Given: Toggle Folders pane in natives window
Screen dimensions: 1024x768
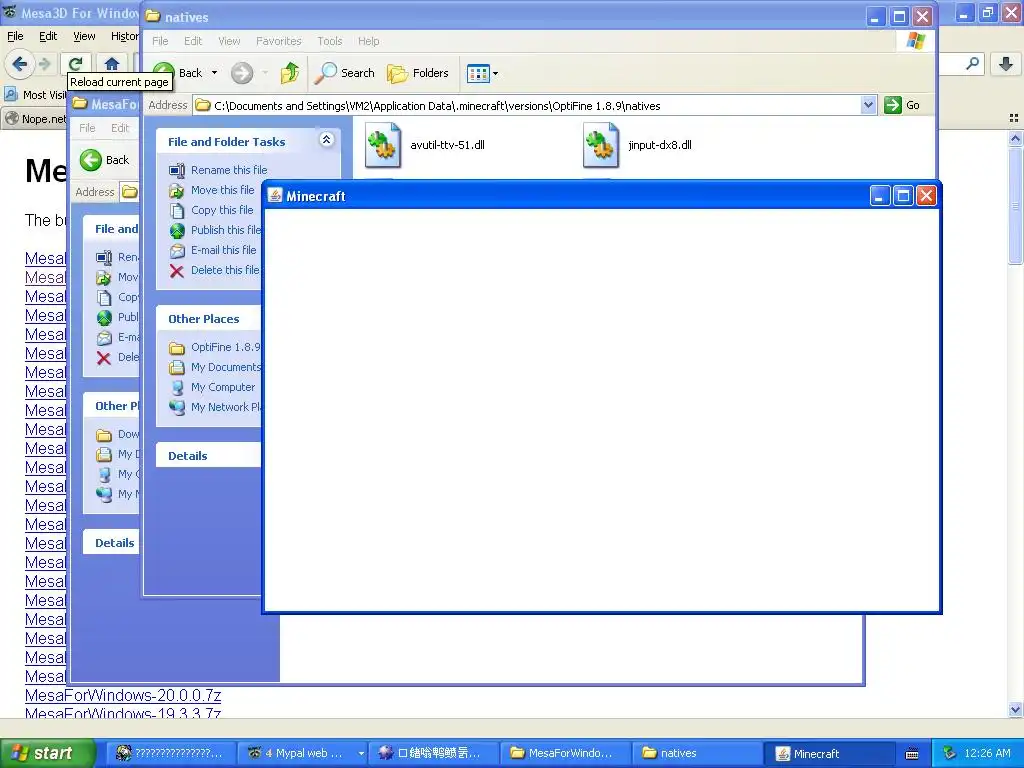Looking at the screenshot, I should click(x=417, y=73).
